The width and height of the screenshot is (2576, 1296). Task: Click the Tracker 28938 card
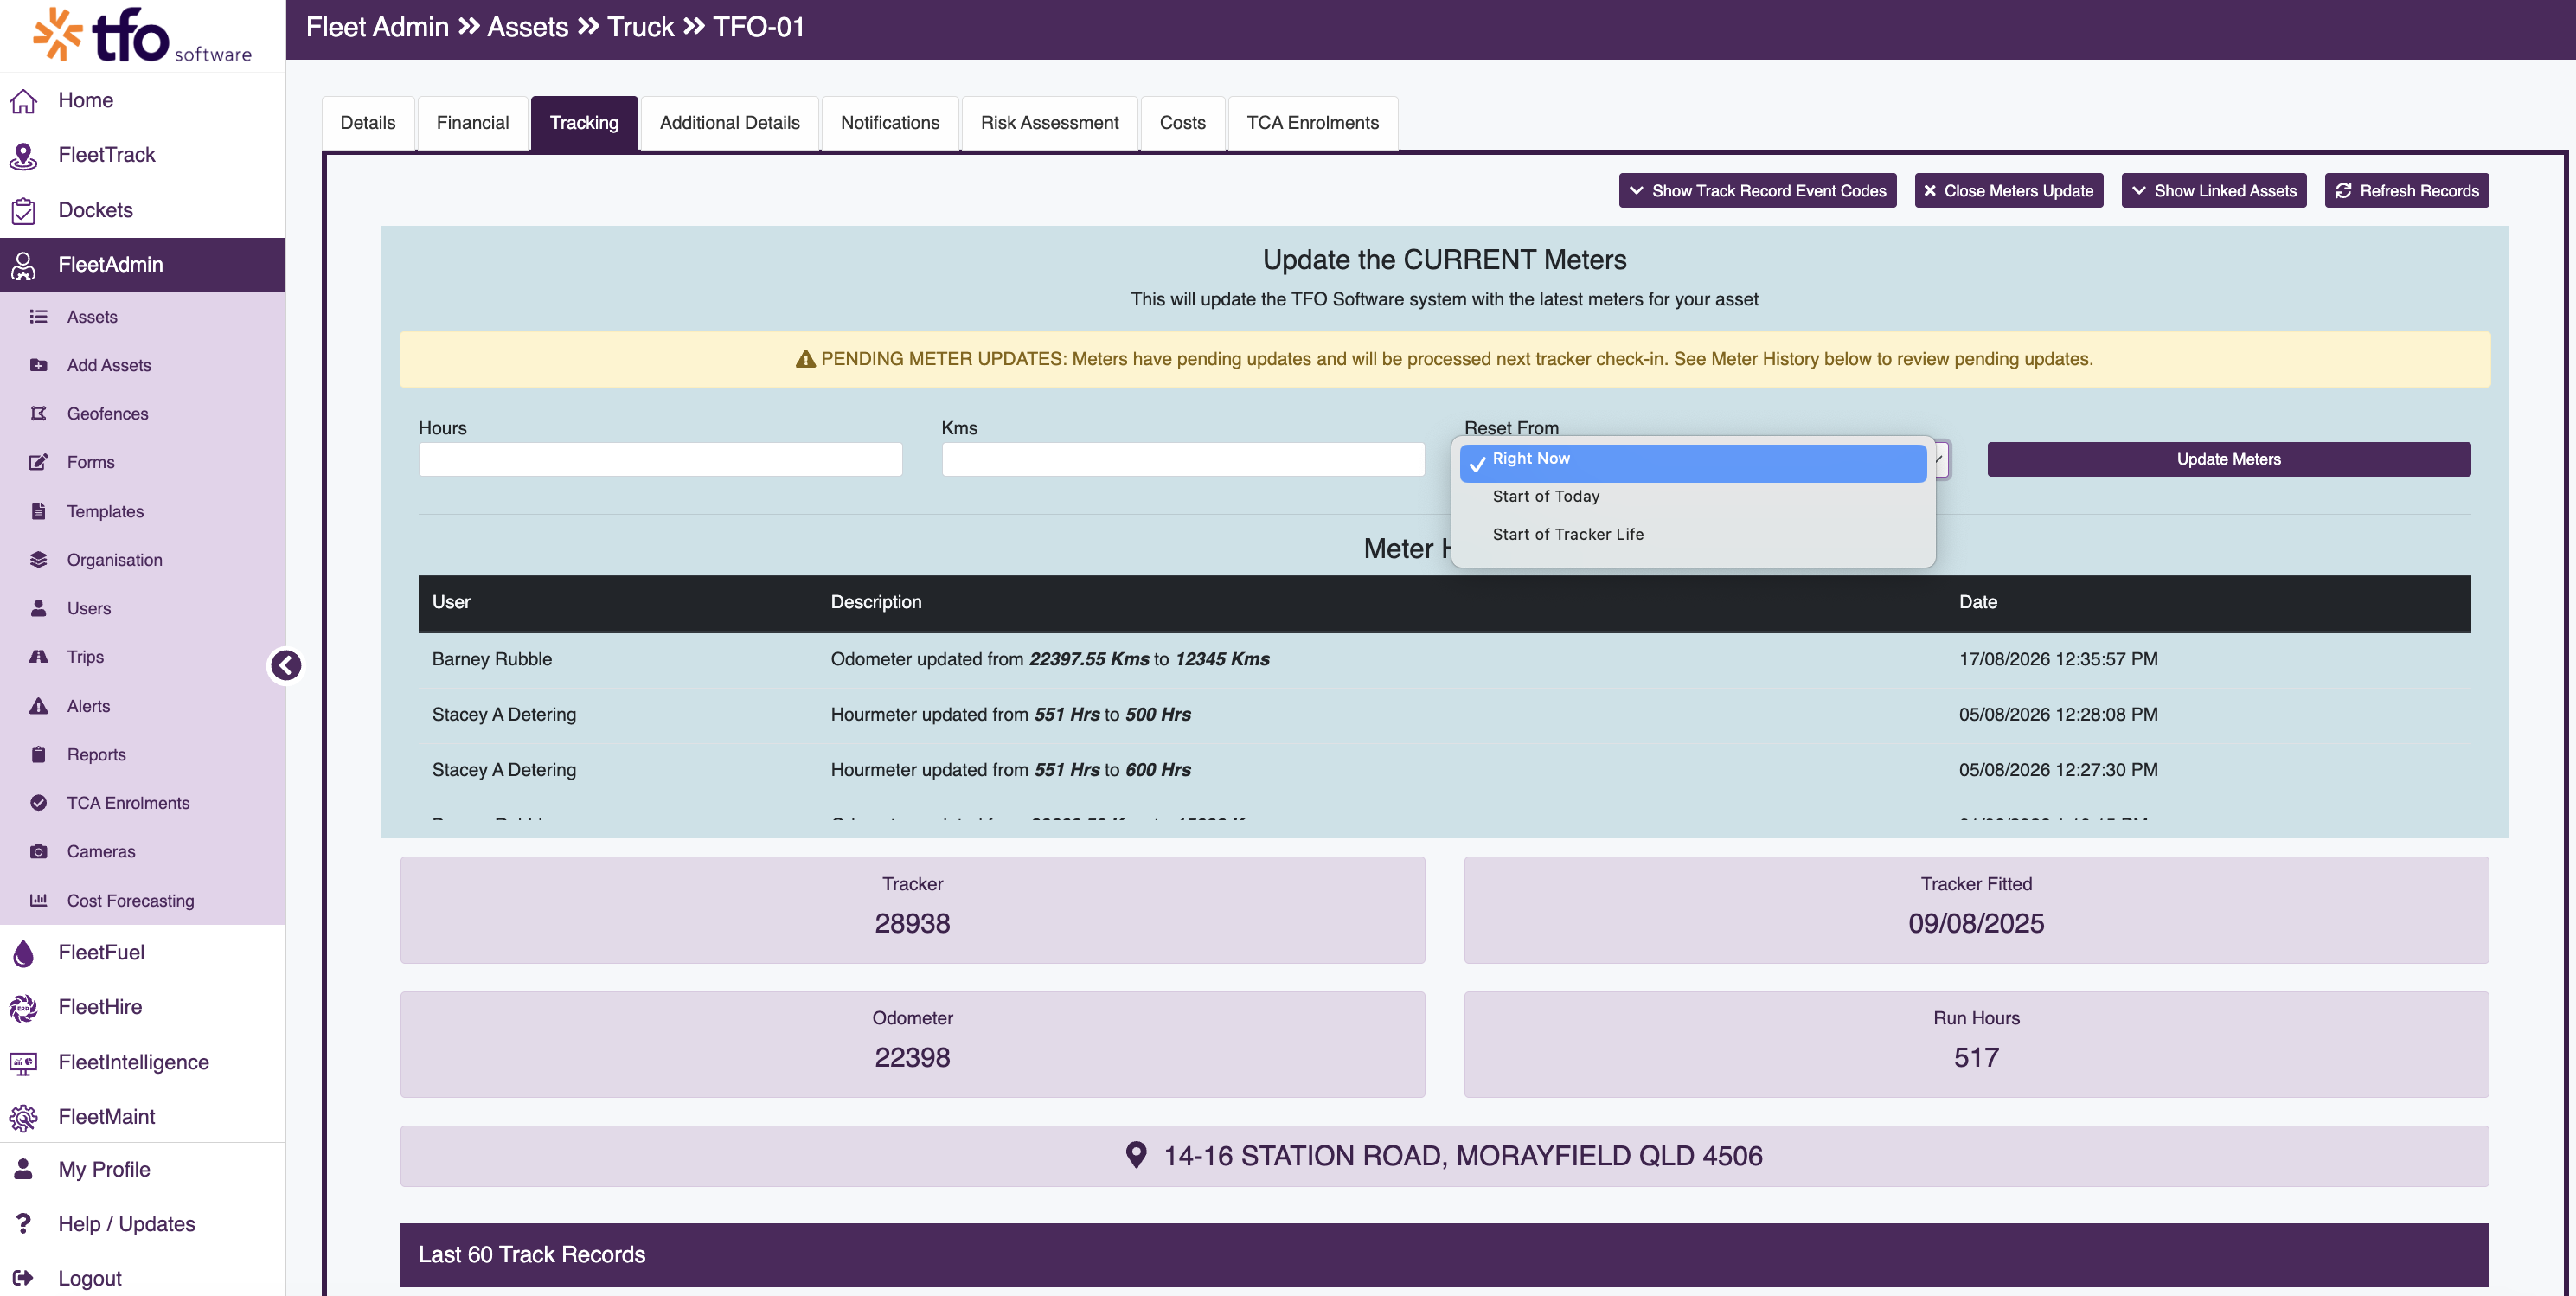click(x=913, y=910)
